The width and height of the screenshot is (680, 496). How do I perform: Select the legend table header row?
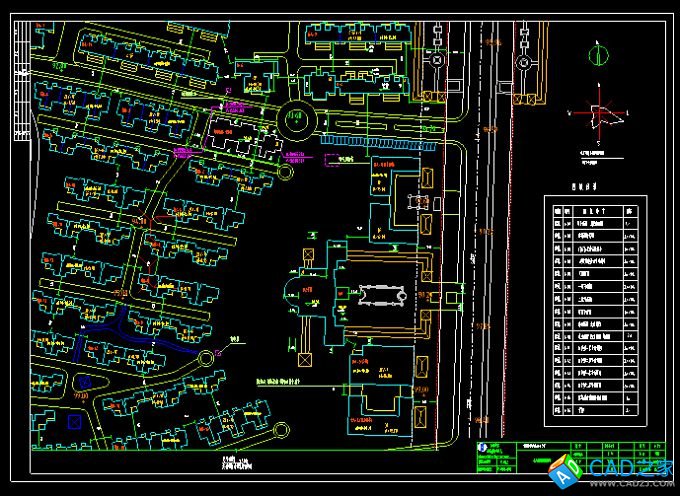click(594, 211)
